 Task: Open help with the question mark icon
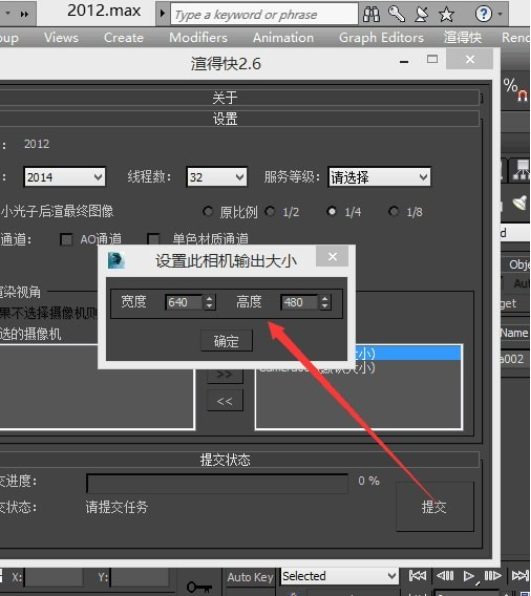click(x=483, y=14)
